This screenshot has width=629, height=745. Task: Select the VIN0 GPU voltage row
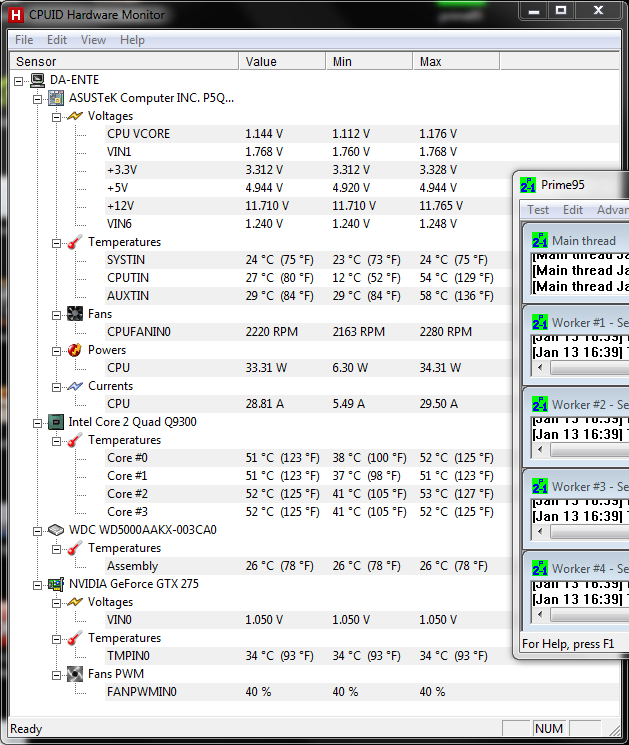click(x=309, y=620)
